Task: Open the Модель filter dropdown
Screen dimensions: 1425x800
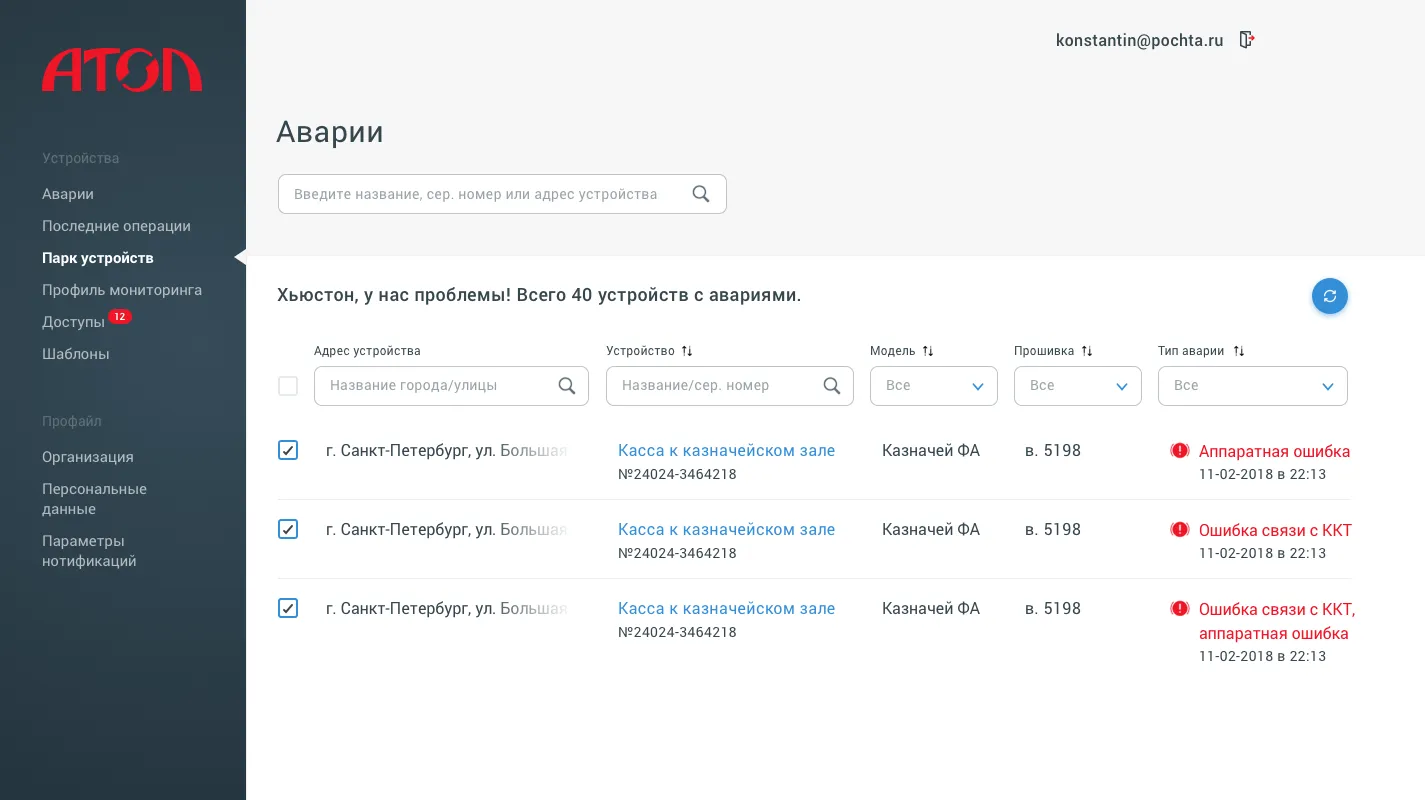Action: coord(934,386)
